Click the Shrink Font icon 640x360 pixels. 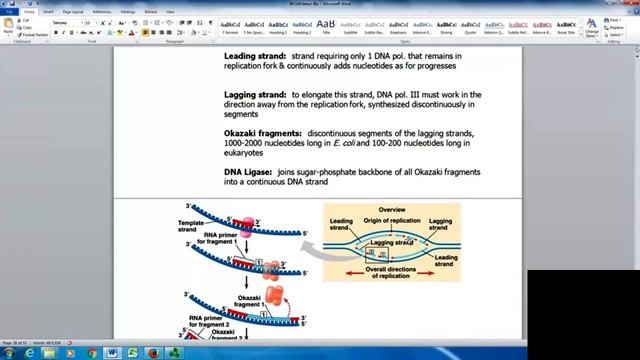pyautogui.click(x=110, y=23)
